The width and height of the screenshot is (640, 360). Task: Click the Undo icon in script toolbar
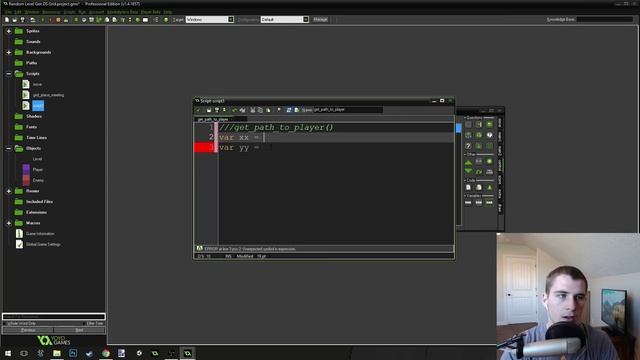point(234,110)
